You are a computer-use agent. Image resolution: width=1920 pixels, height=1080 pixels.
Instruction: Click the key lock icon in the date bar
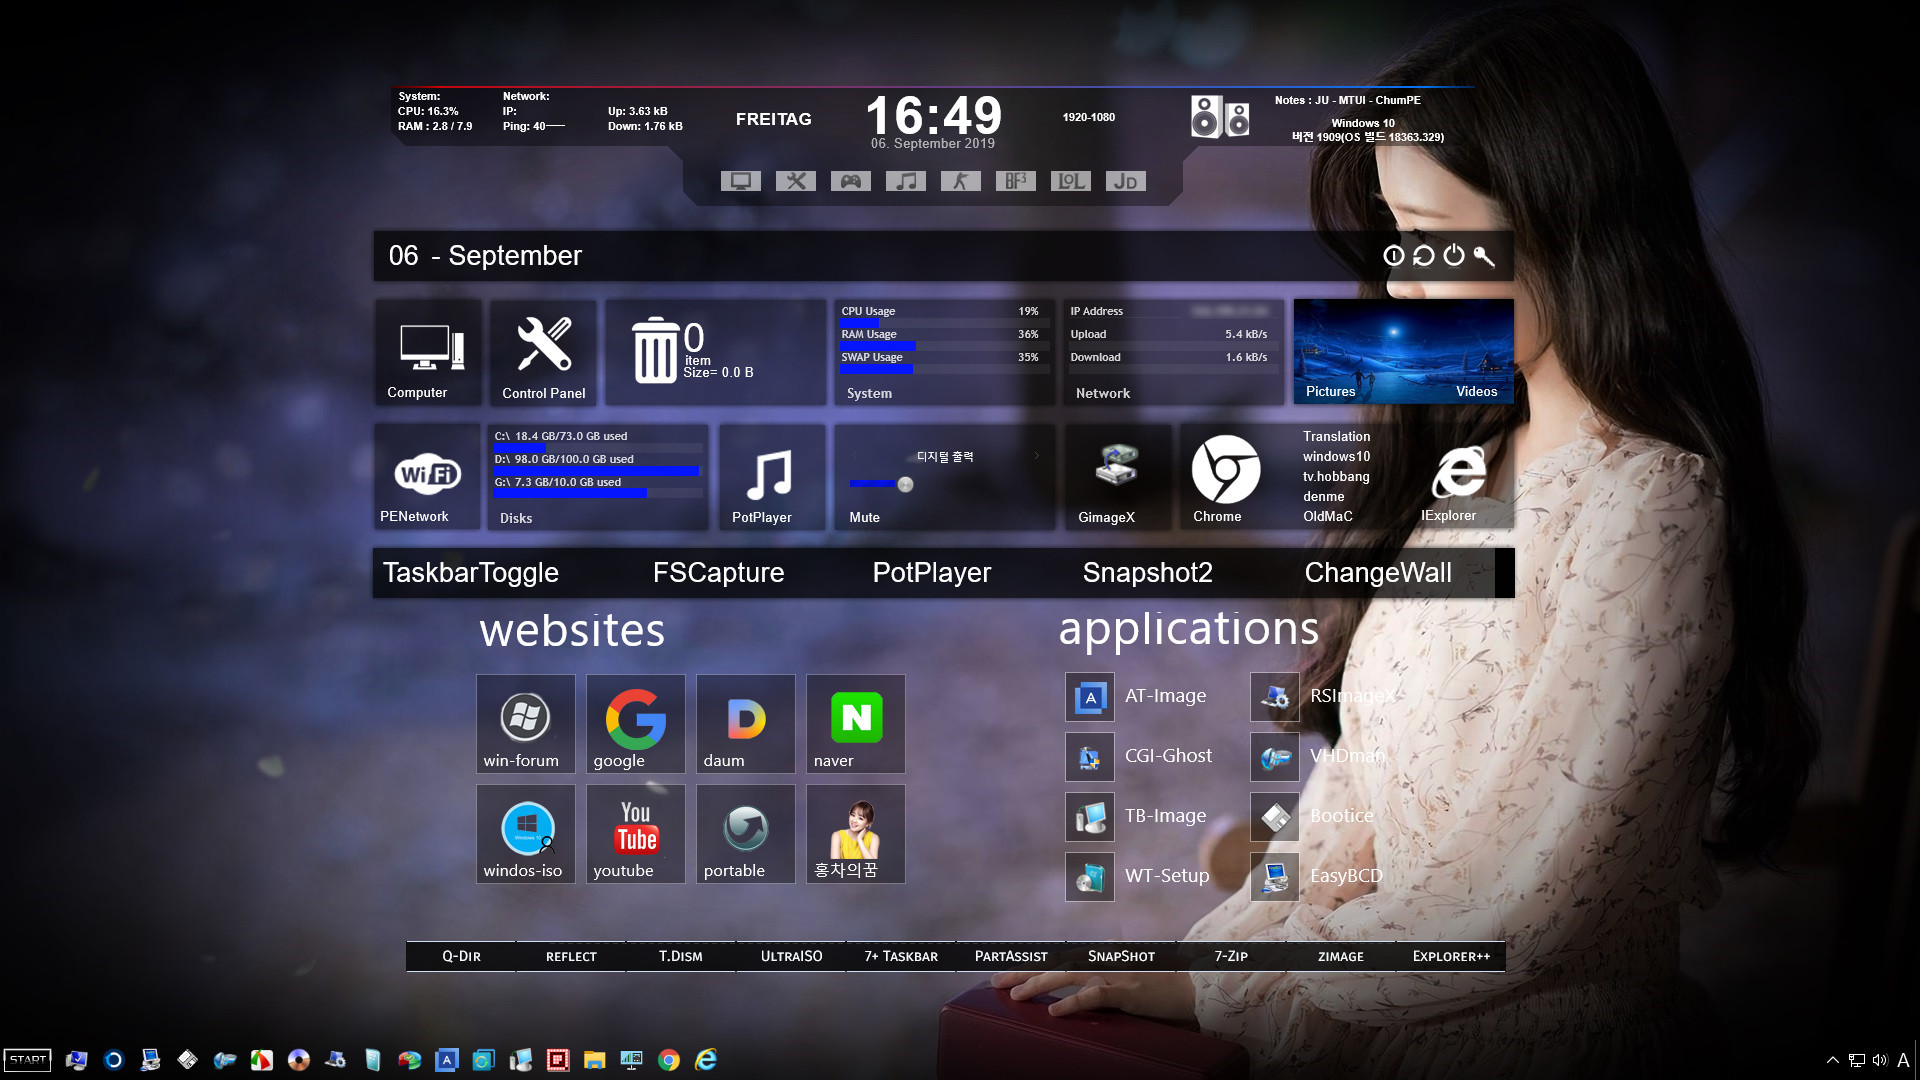tap(1484, 256)
